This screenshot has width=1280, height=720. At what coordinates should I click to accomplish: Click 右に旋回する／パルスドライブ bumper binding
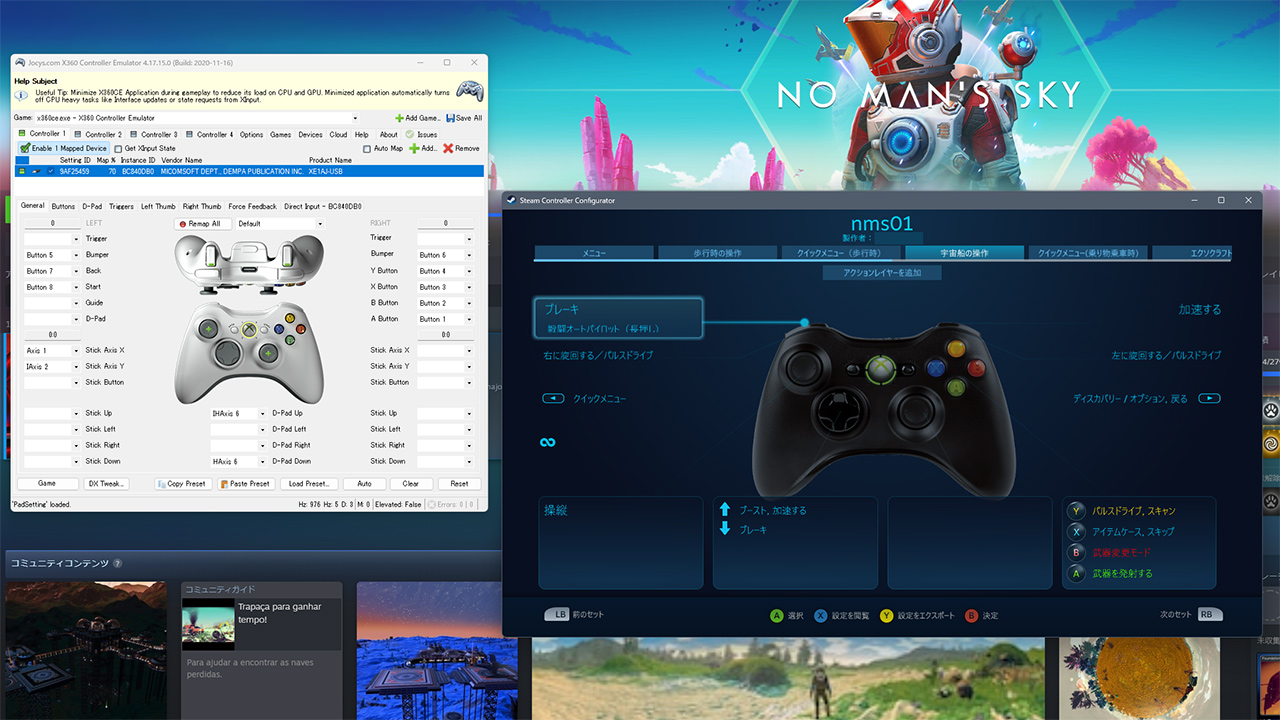pyautogui.click(x=599, y=355)
